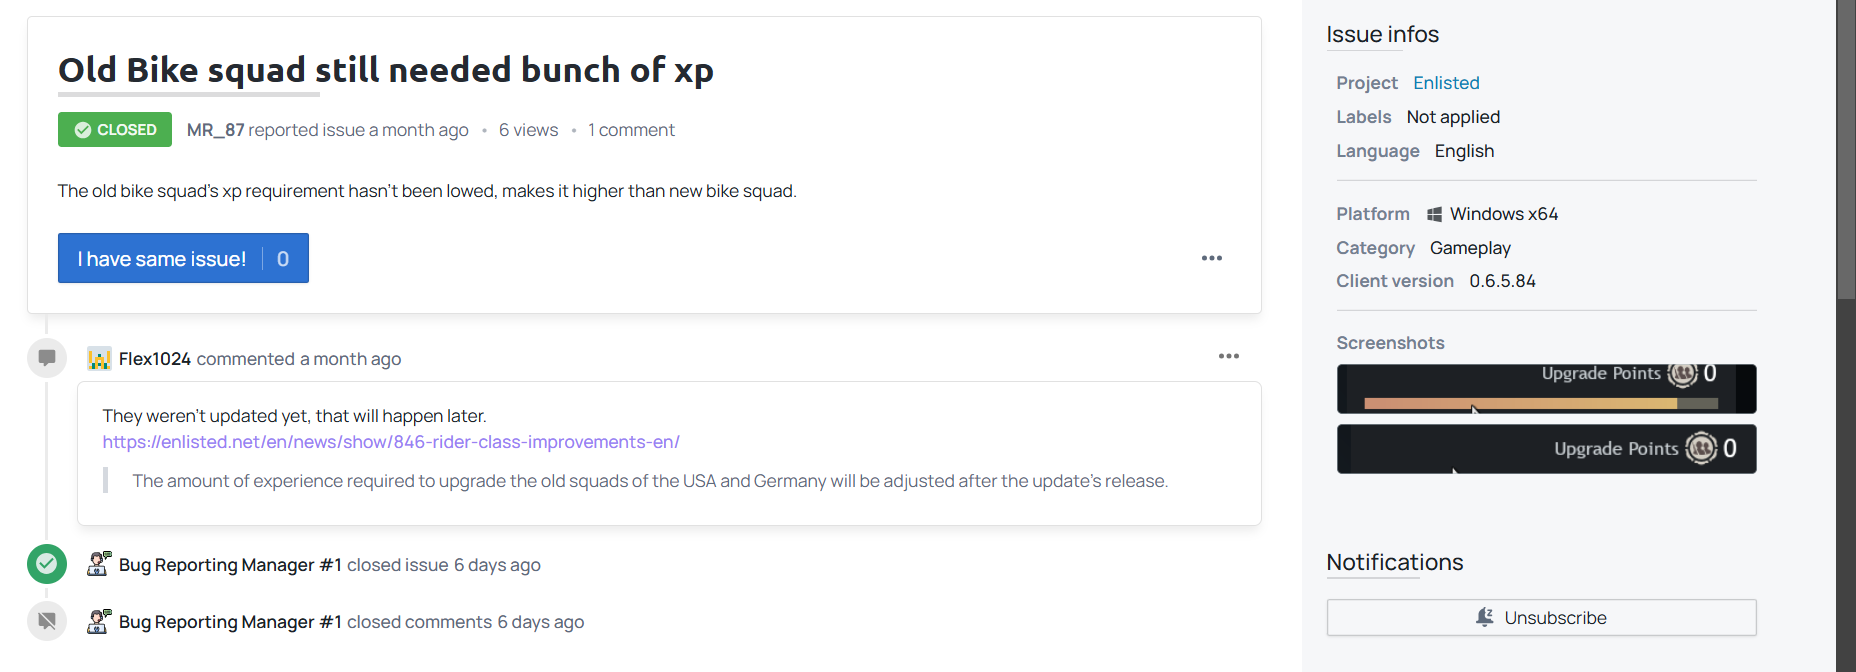
Task: Click the MR_87 reporter username
Action: pos(215,130)
